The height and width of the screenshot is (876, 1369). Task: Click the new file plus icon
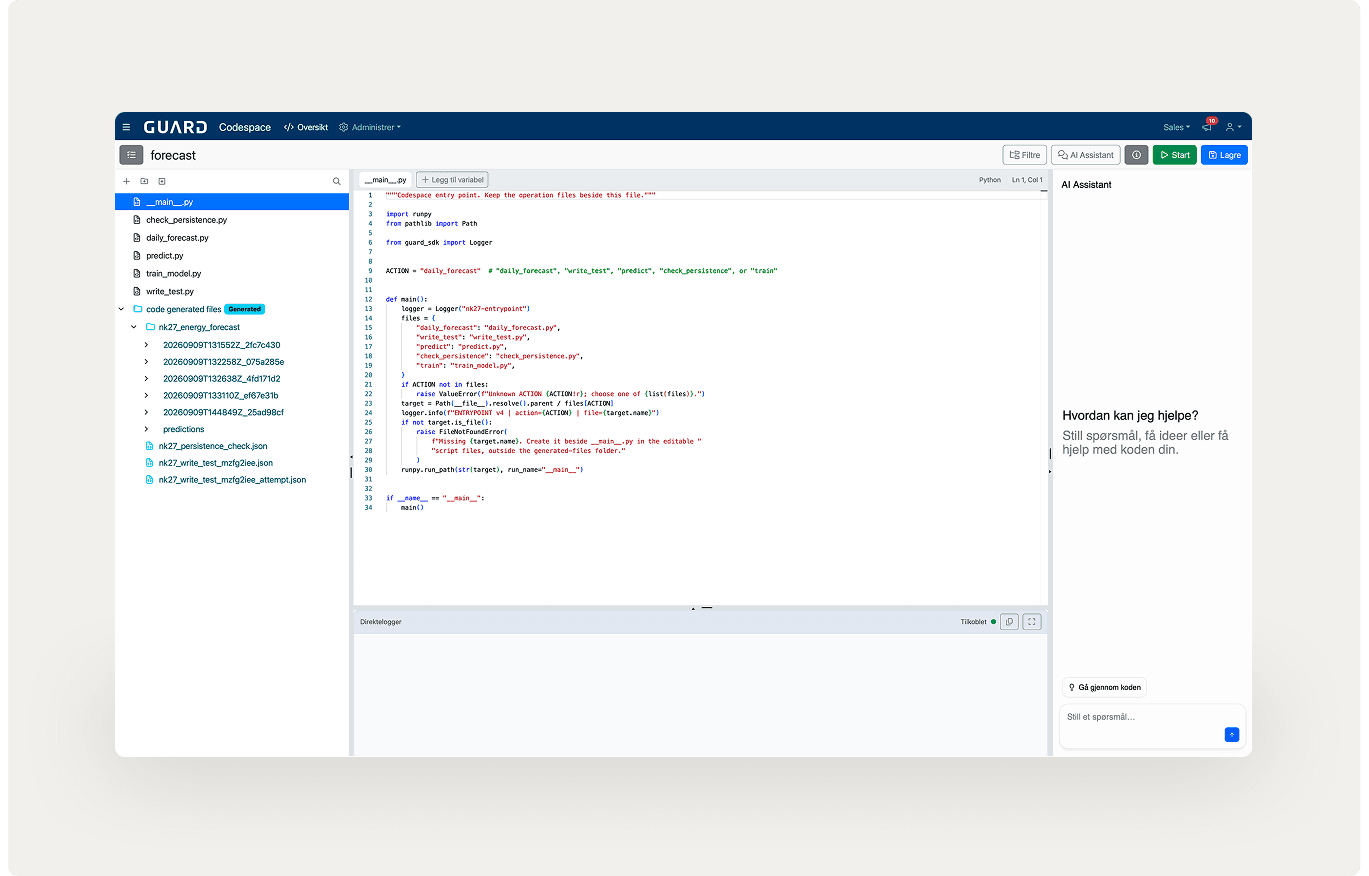tap(127, 181)
